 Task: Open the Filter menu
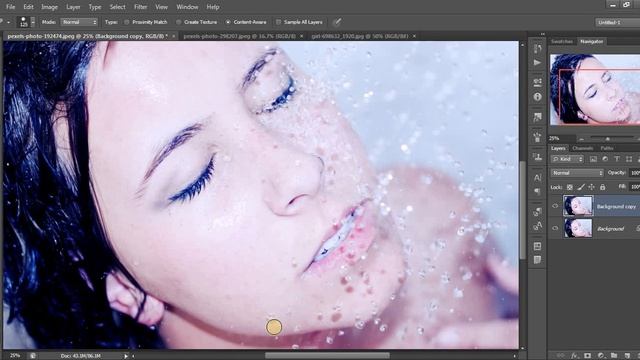click(140, 7)
